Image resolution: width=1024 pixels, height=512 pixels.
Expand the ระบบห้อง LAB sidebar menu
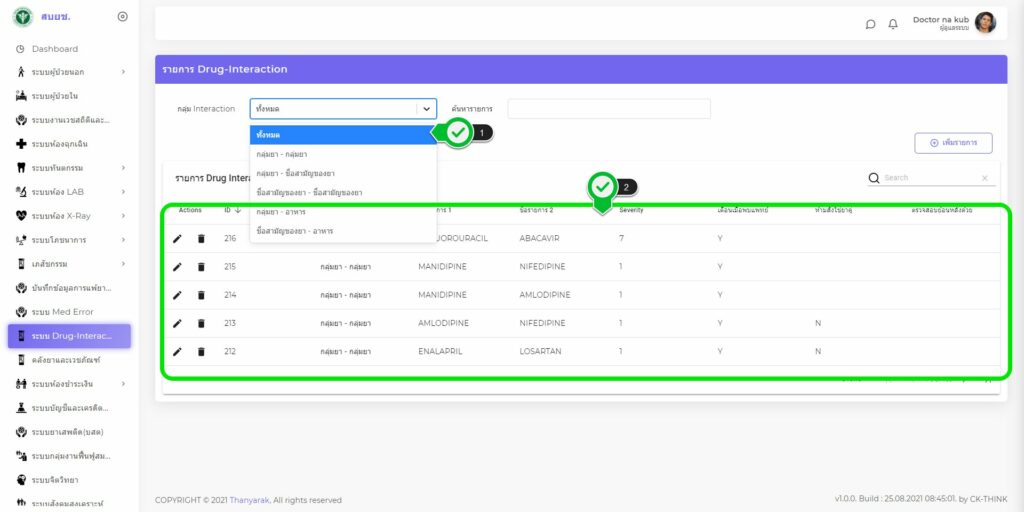[x=123, y=191]
